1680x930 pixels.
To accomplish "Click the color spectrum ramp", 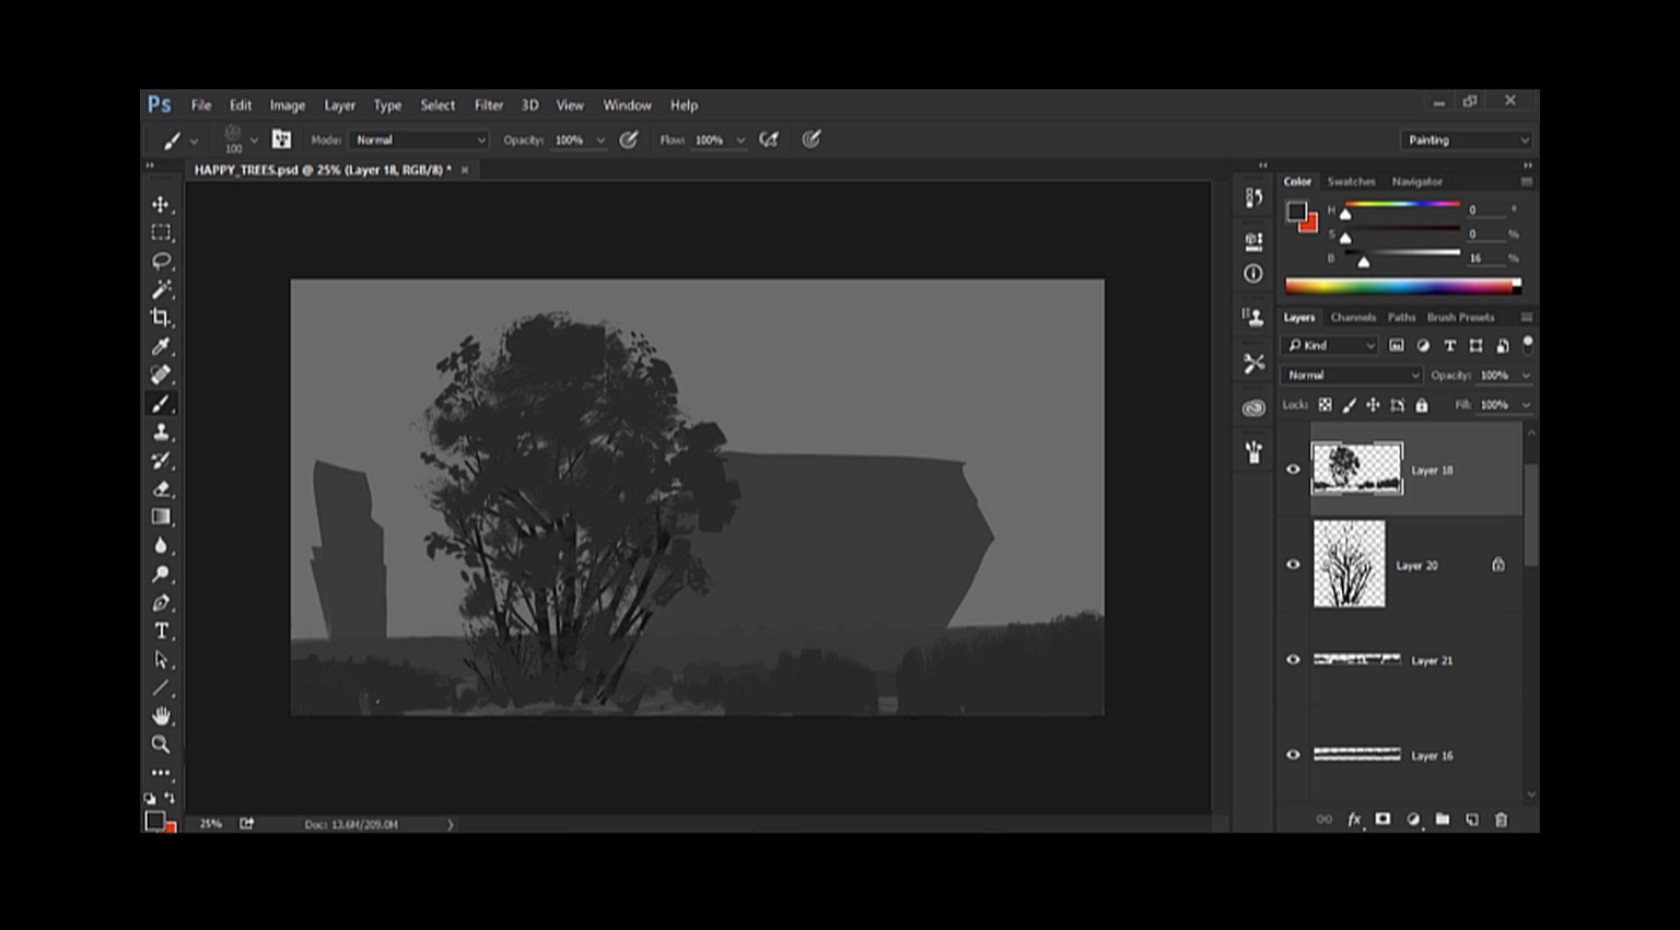I will (1400, 287).
